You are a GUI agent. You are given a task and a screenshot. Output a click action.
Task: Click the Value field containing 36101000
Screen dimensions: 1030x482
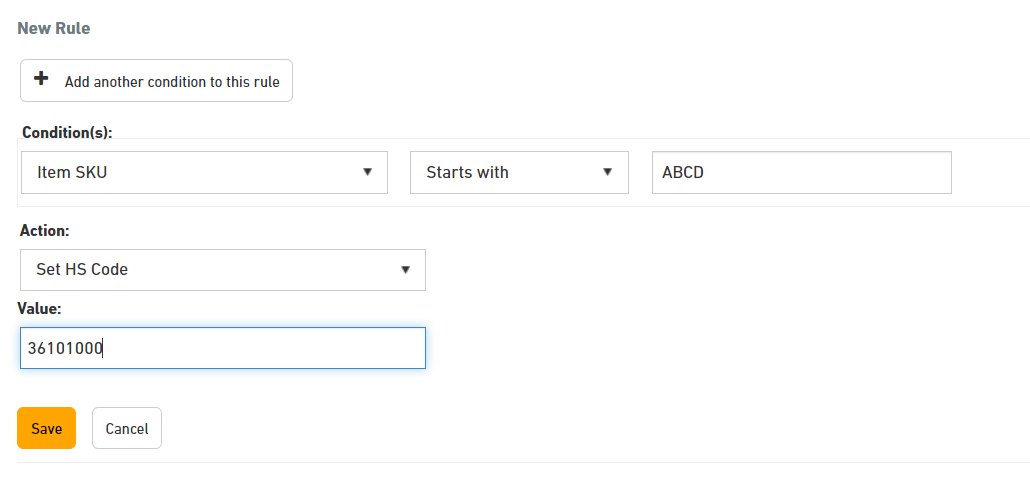tap(223, 348)
